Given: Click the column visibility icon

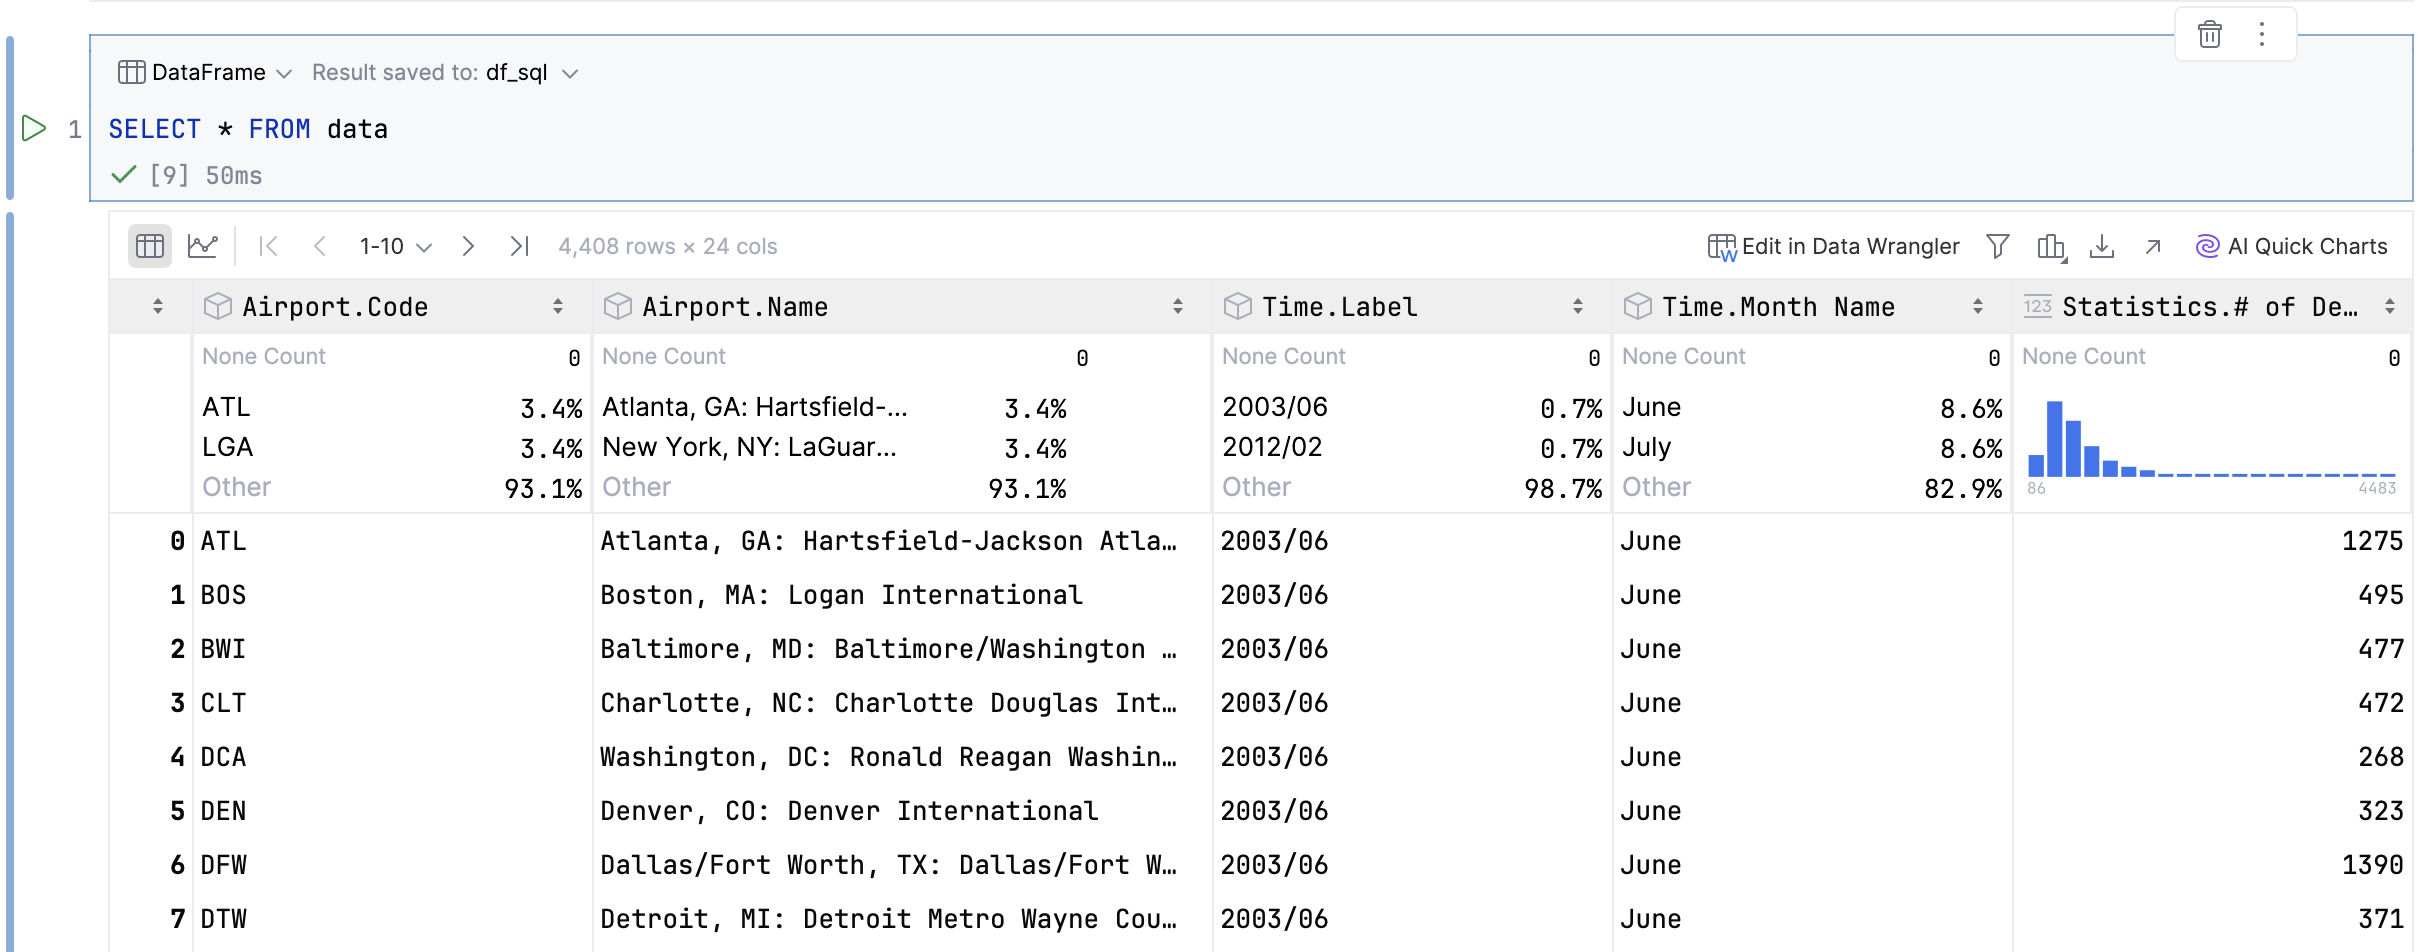Looking at the screenshot, I should [2051, 246].
